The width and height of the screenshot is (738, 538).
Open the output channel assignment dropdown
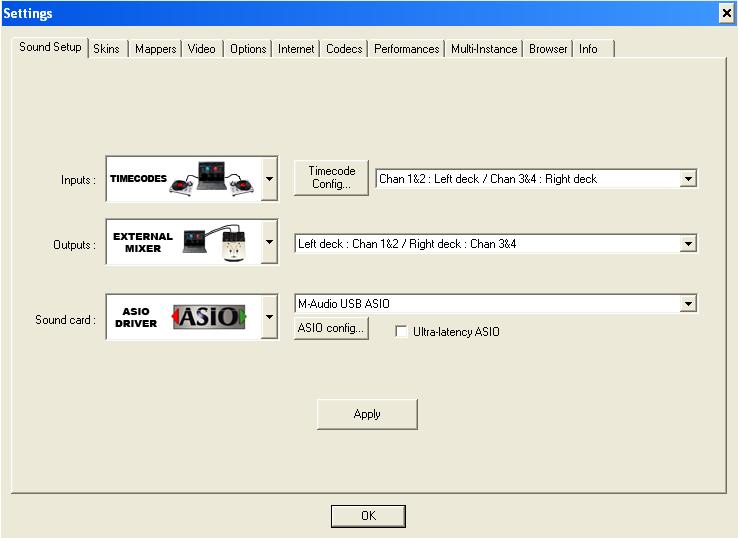(496, 244)
